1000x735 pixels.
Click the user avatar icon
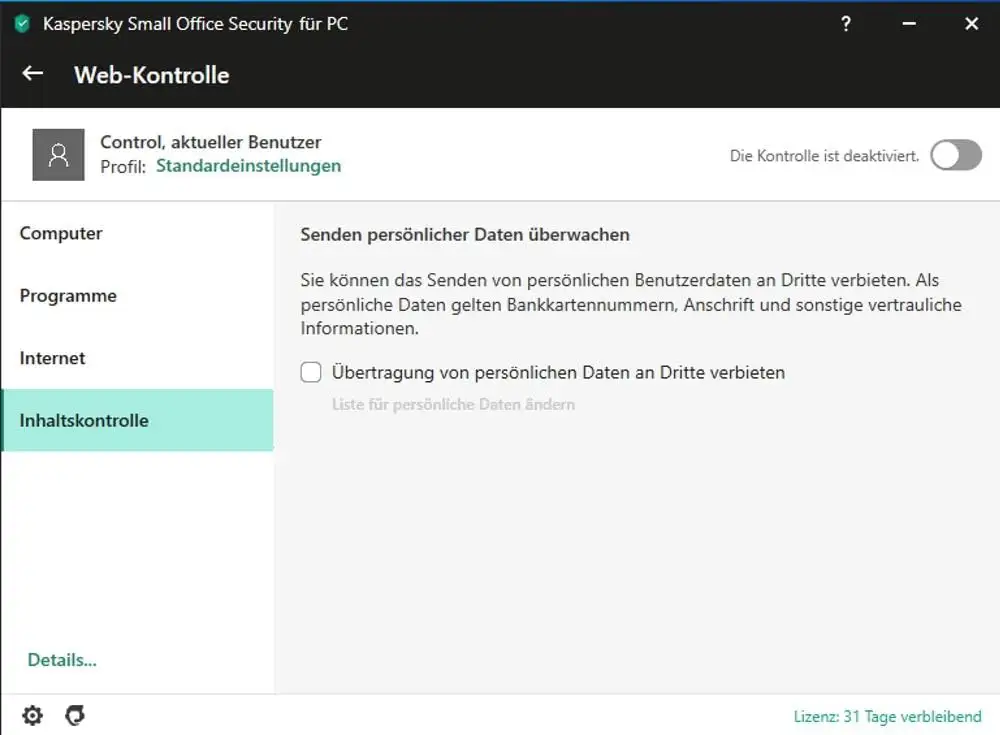[x=58, y=155]
